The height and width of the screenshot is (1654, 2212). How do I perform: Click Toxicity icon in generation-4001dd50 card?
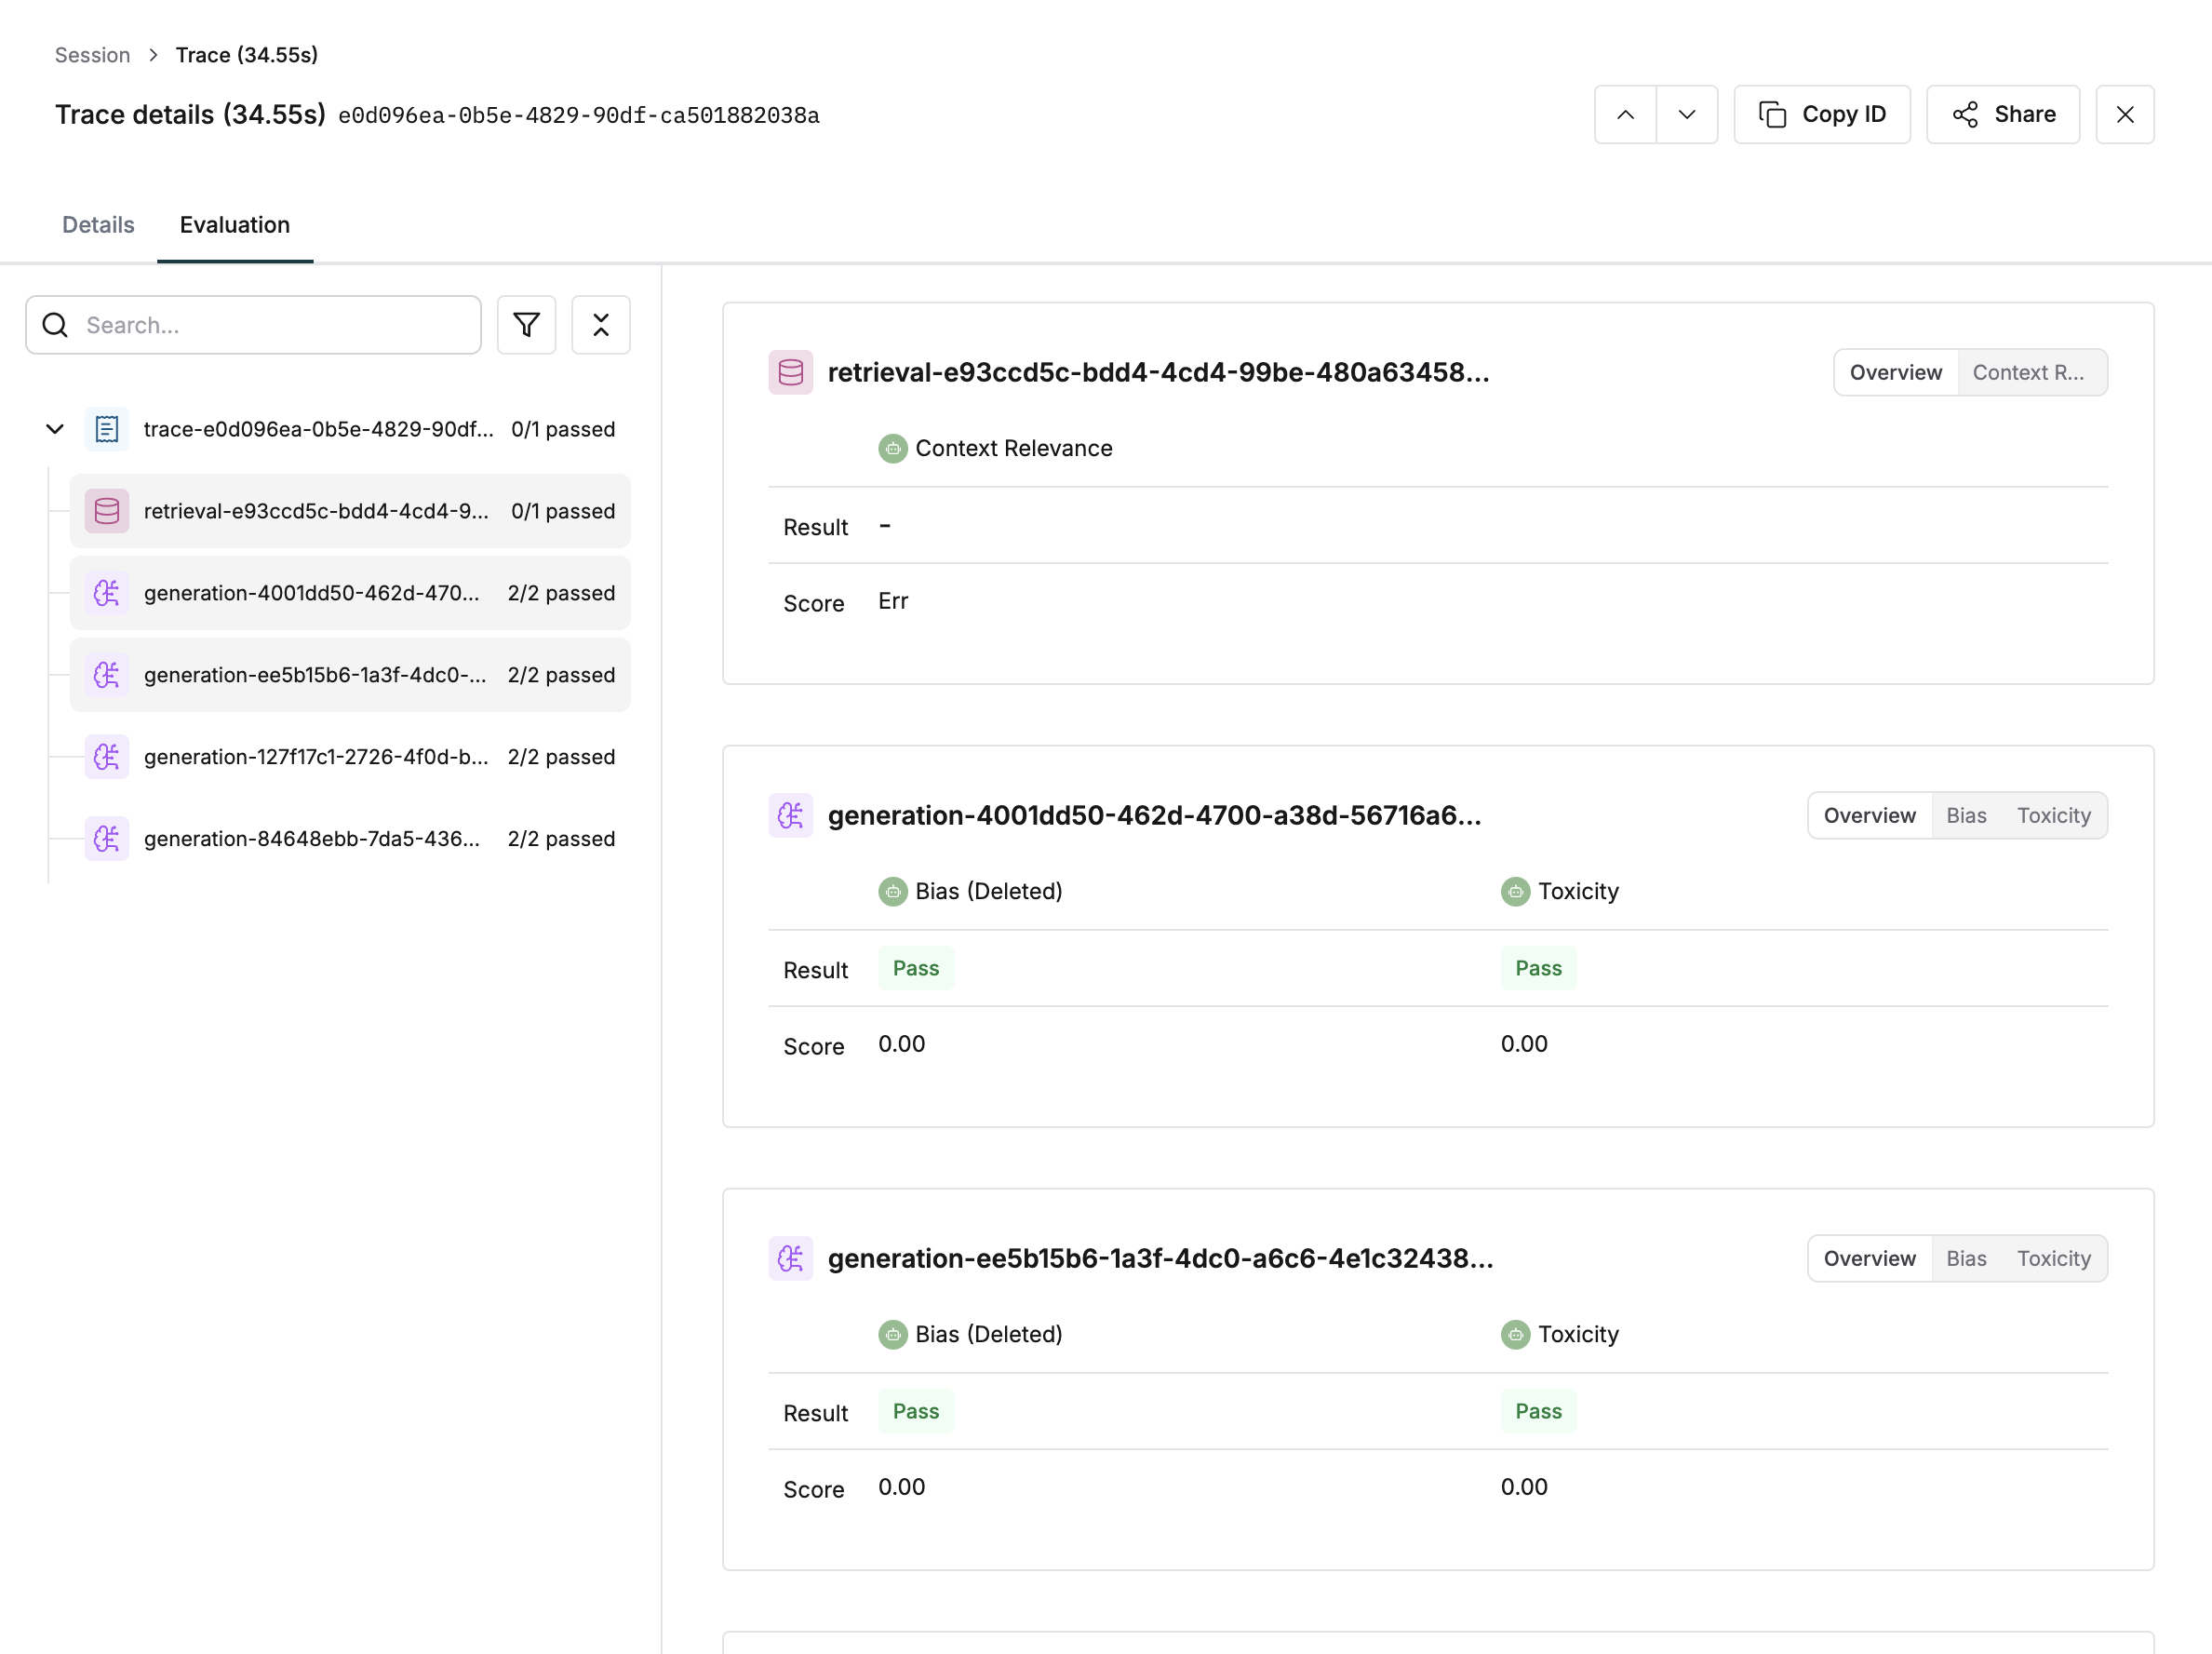[x=1515, y=892]
